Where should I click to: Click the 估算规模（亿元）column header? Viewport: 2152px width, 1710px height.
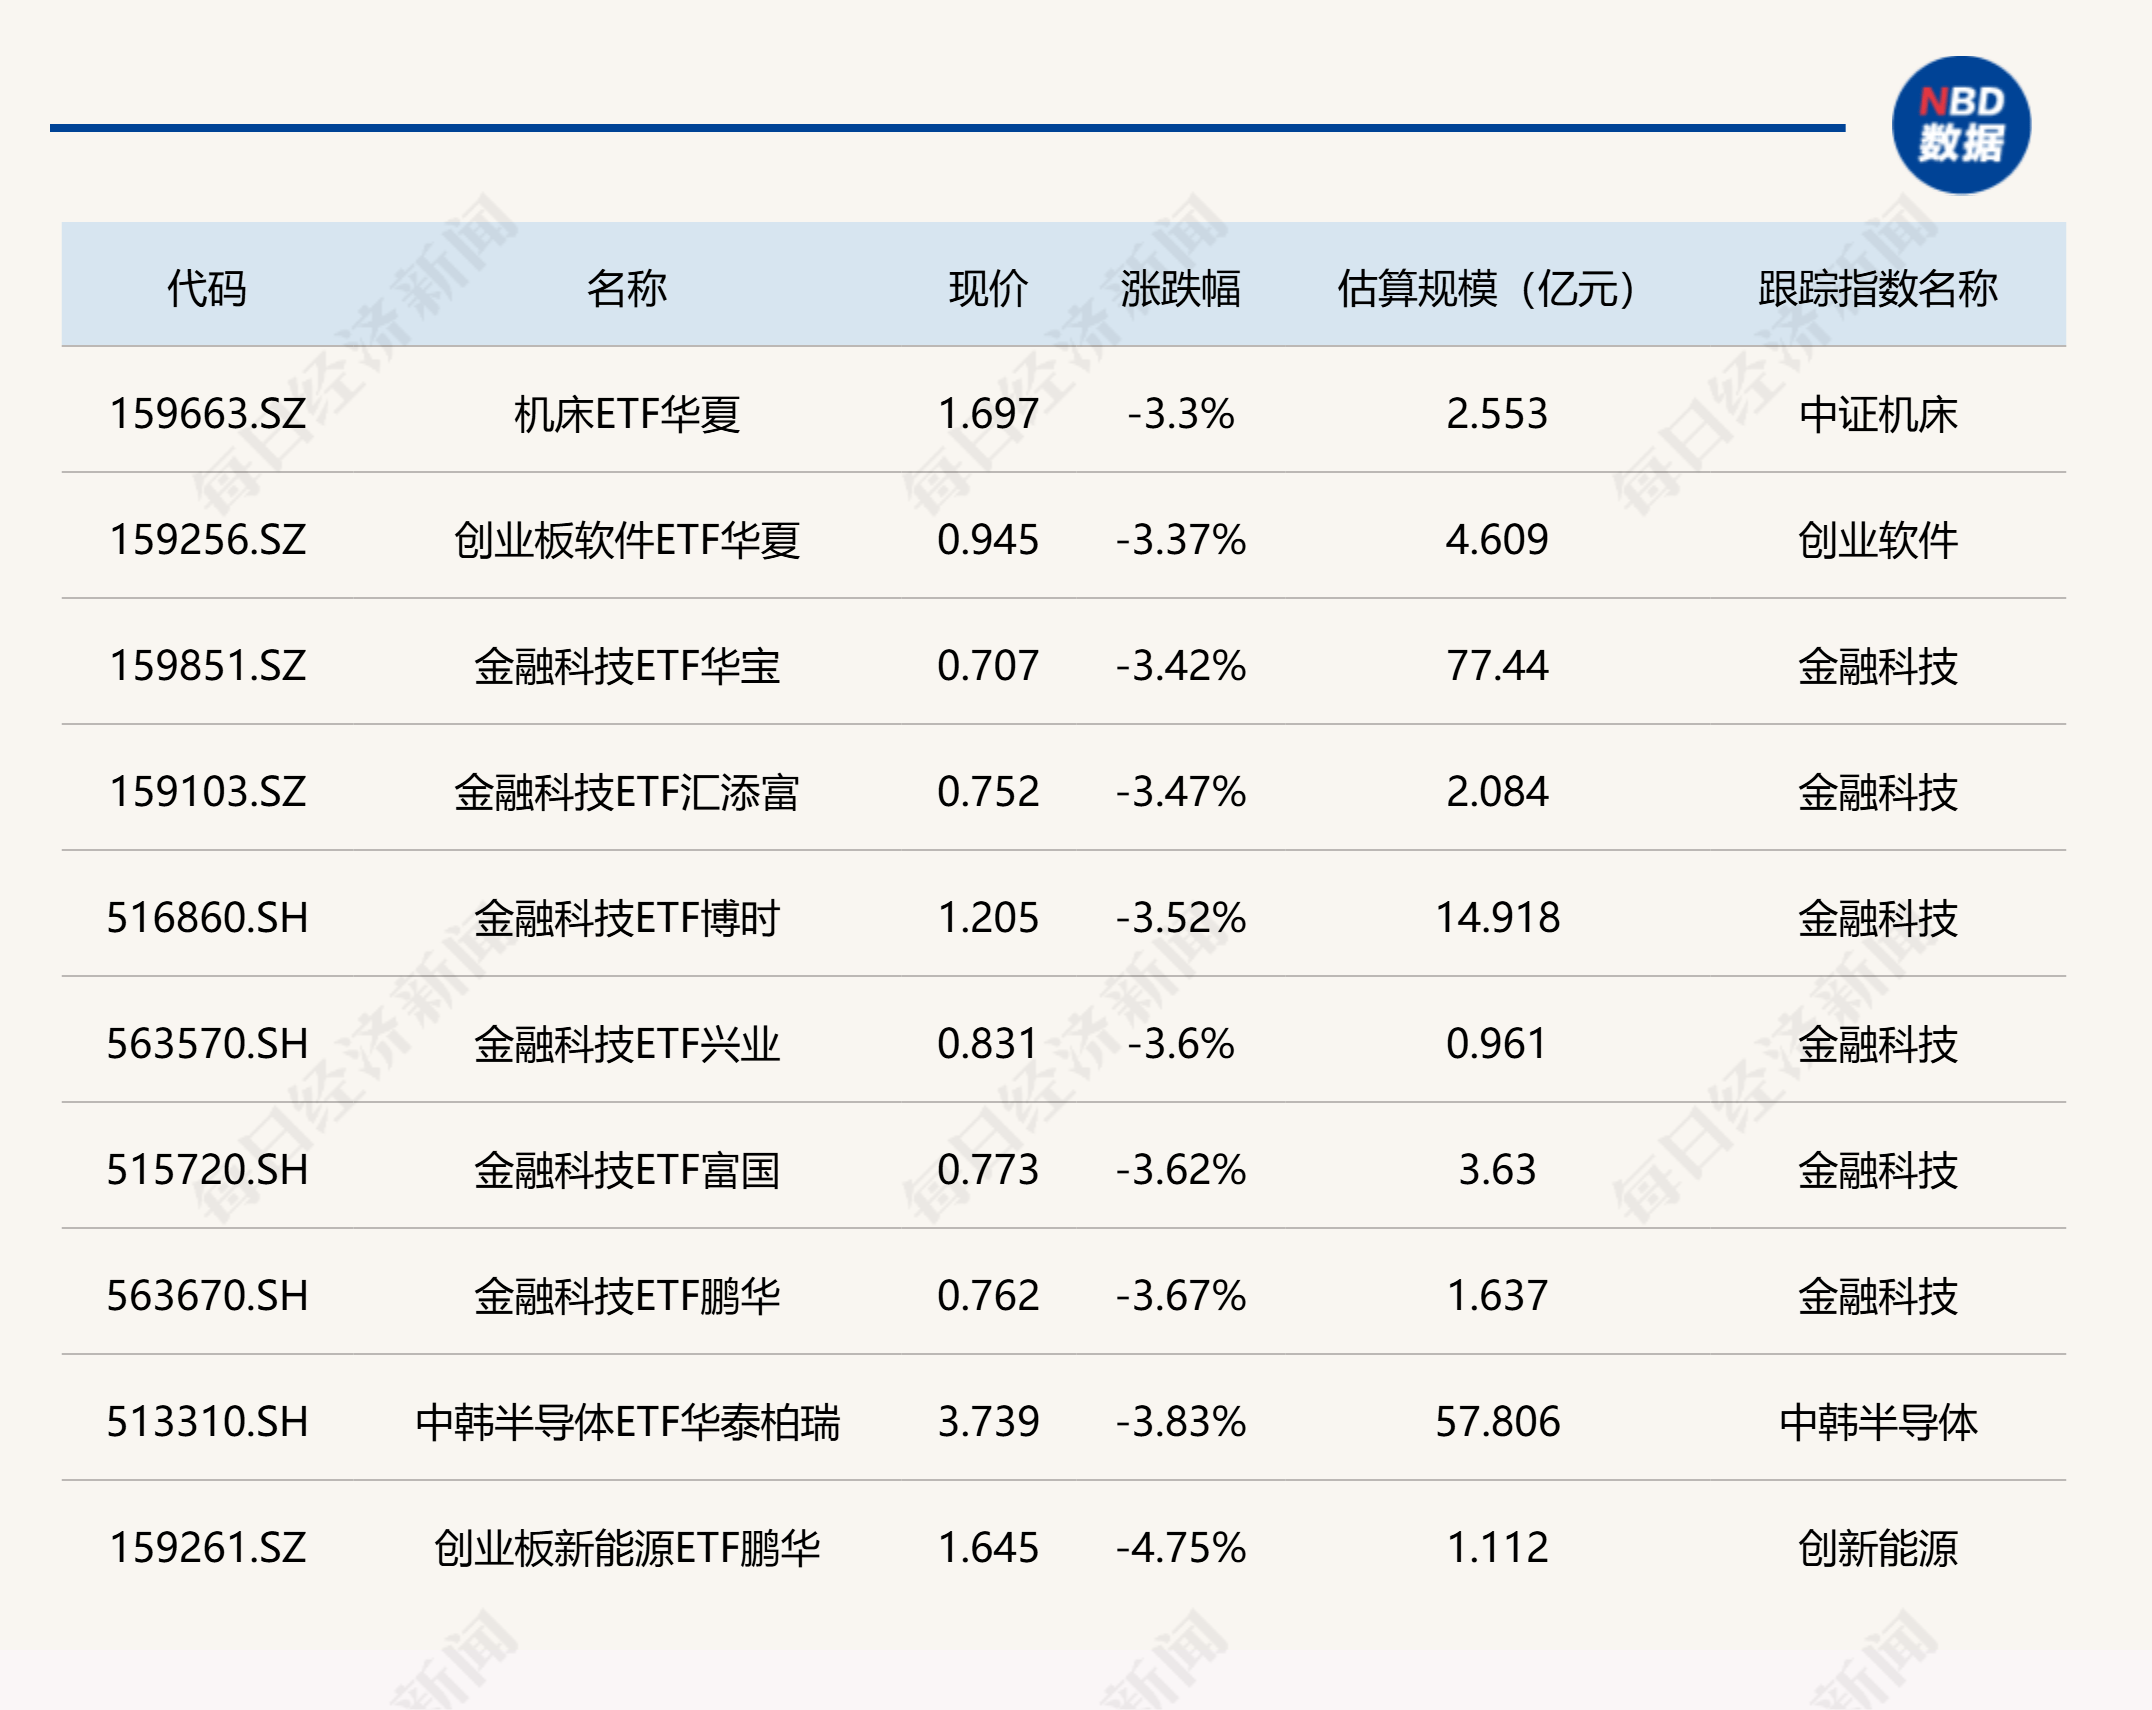coord(1486,289)
